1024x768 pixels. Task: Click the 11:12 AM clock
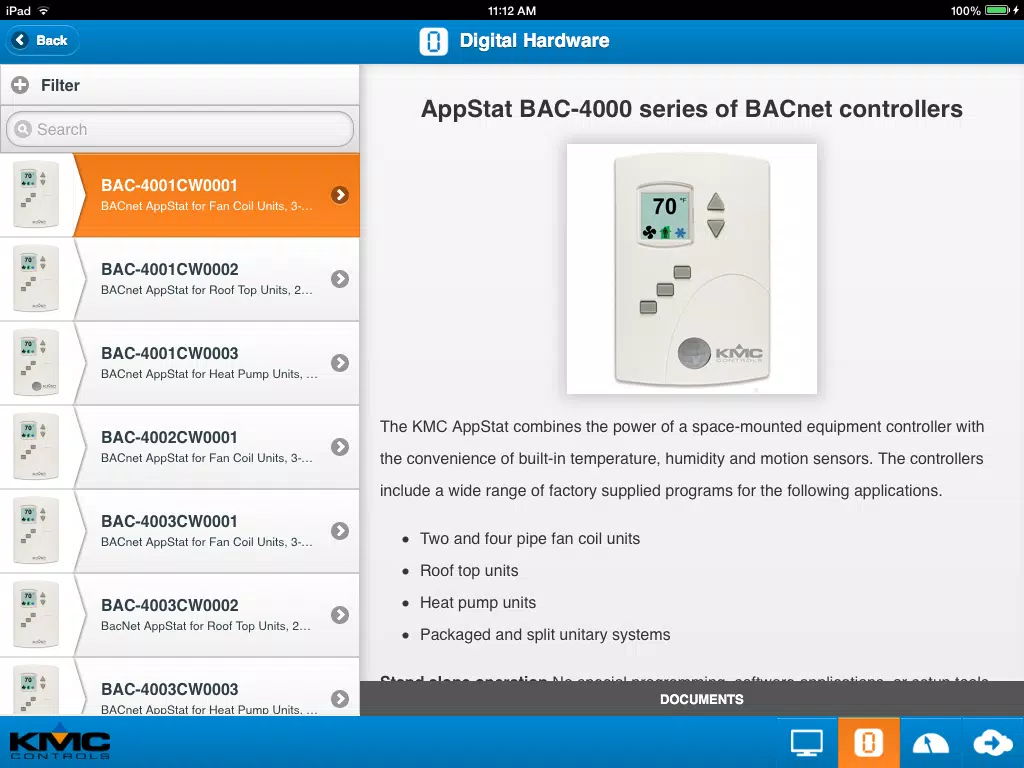pos(512,10)
